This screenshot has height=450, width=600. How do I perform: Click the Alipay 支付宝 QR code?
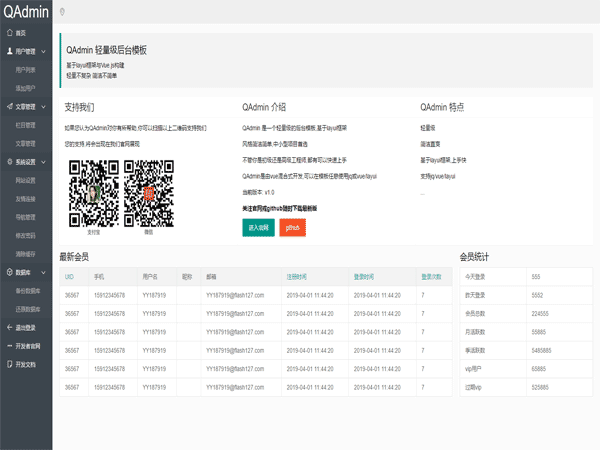(94, 192)
